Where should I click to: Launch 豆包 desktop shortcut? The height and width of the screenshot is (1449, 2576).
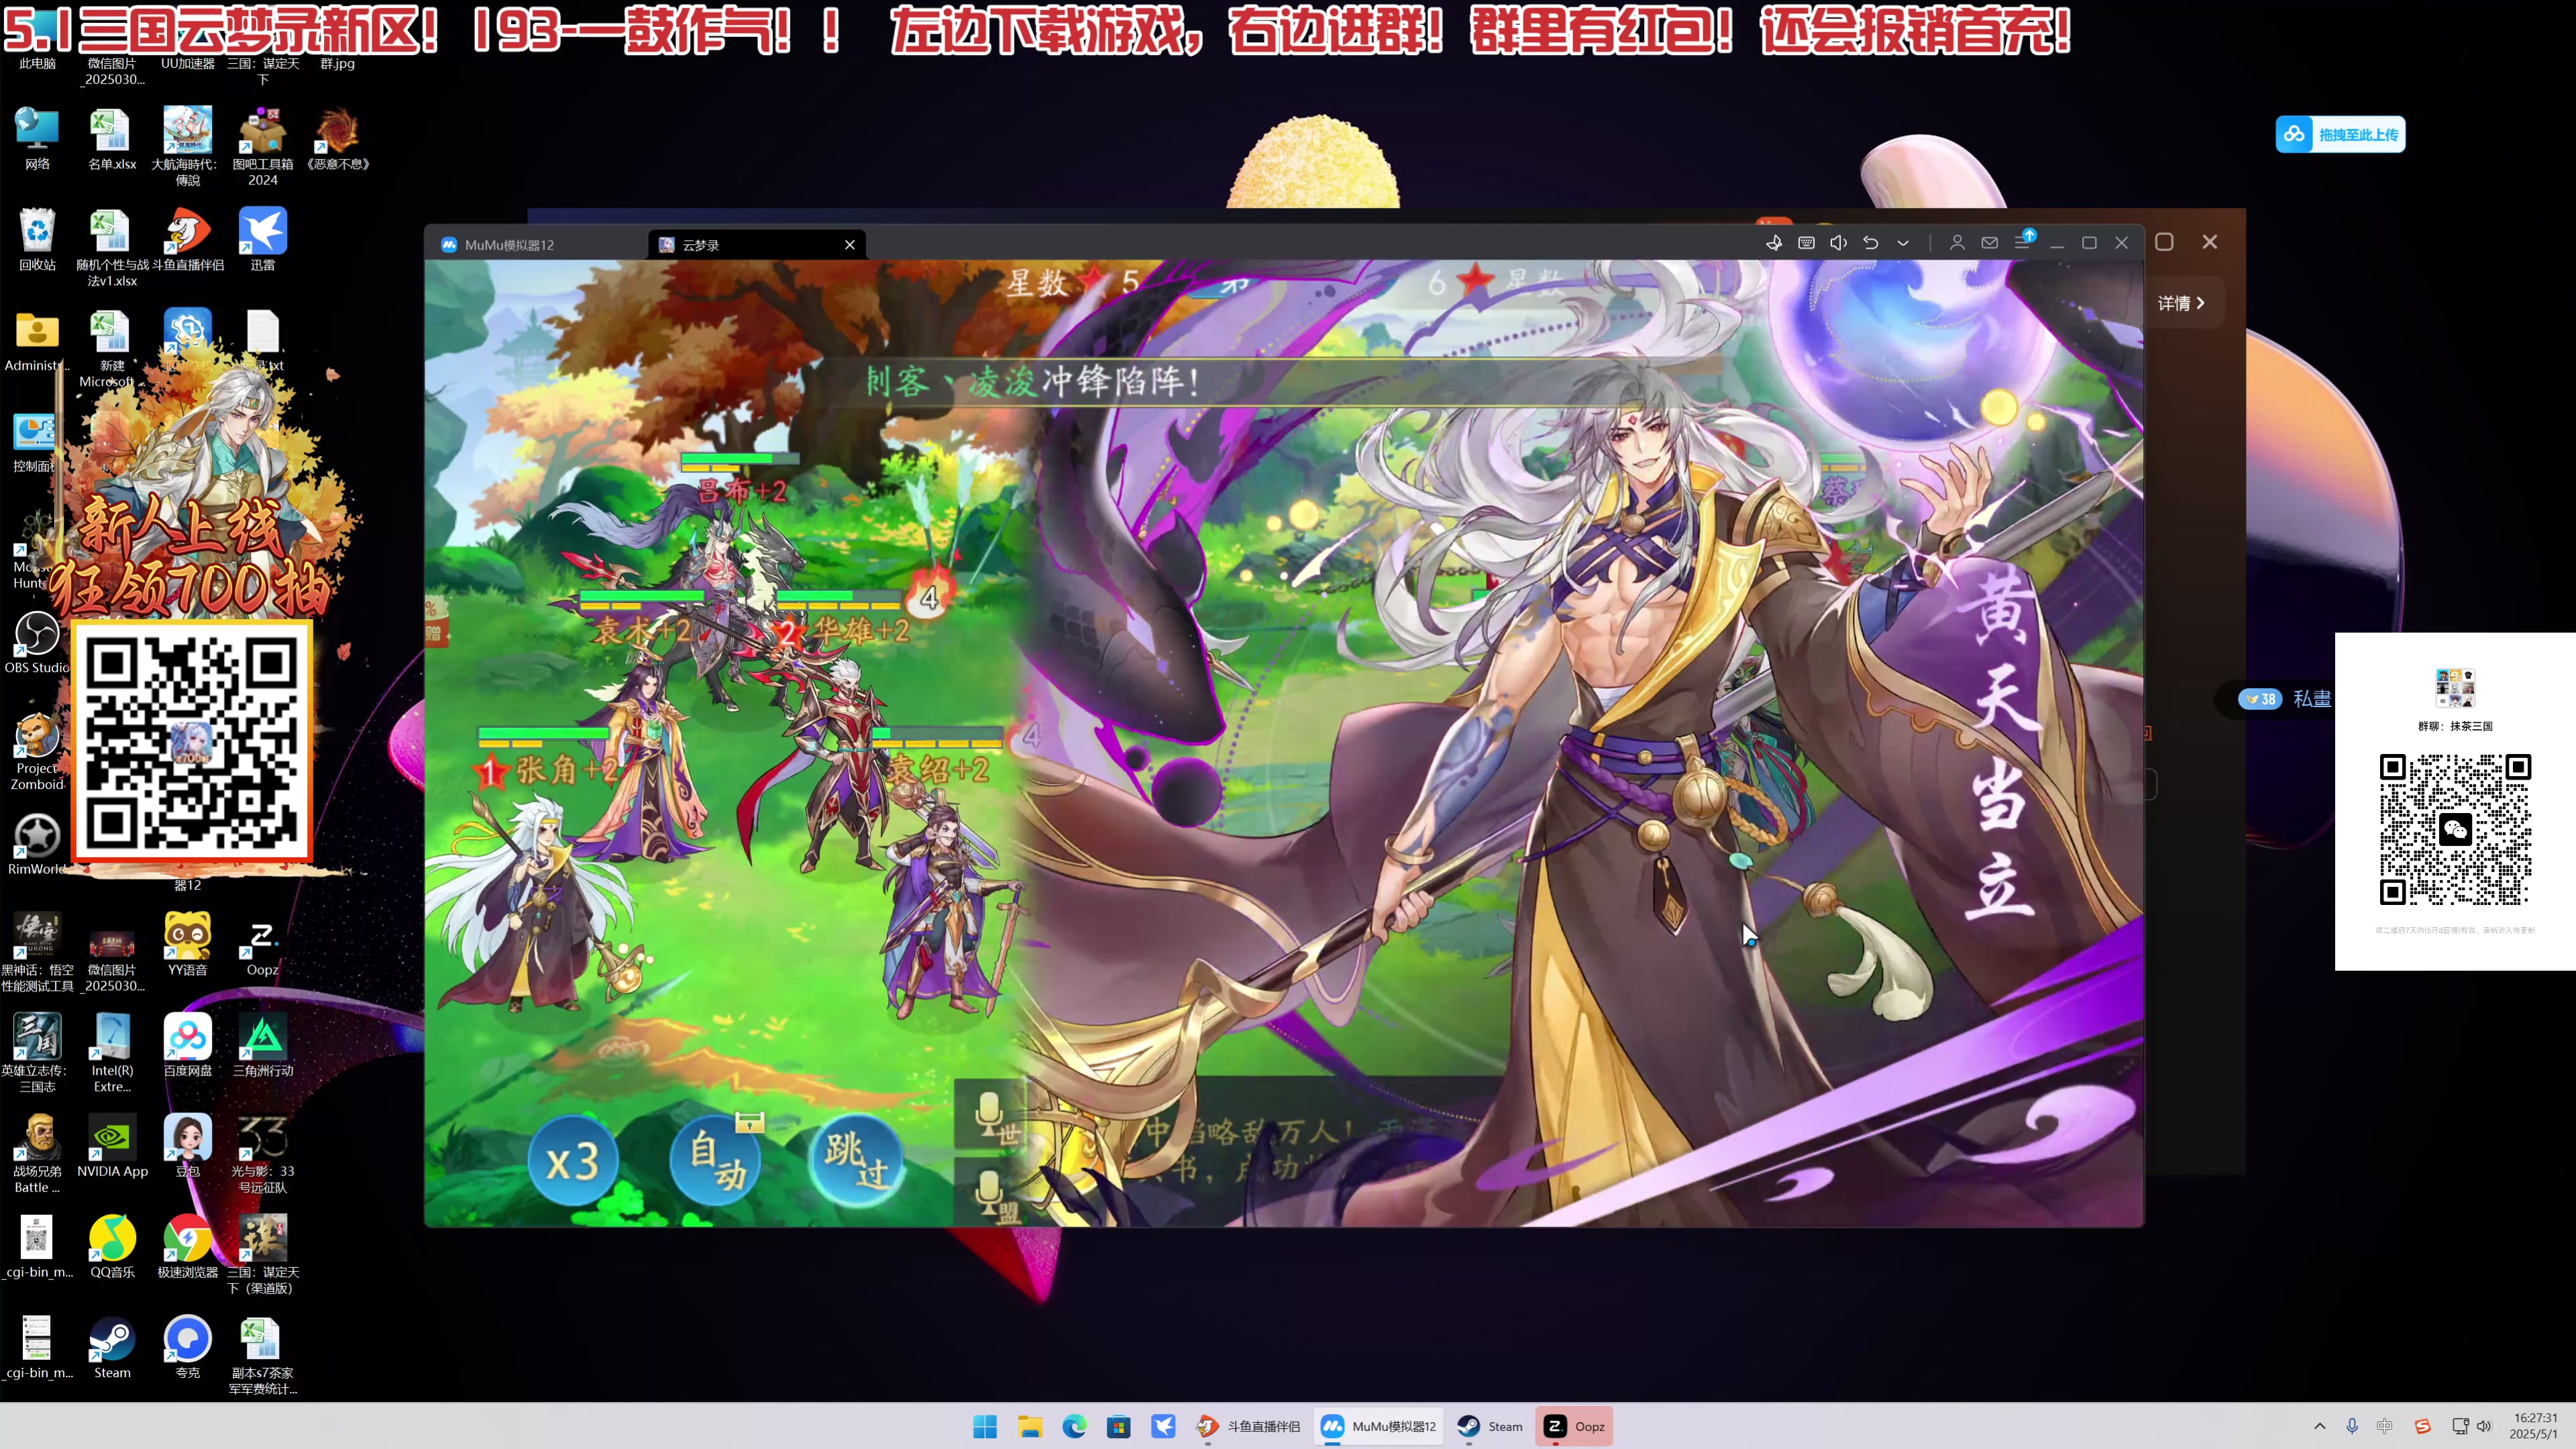click(x=187, y=1146)
